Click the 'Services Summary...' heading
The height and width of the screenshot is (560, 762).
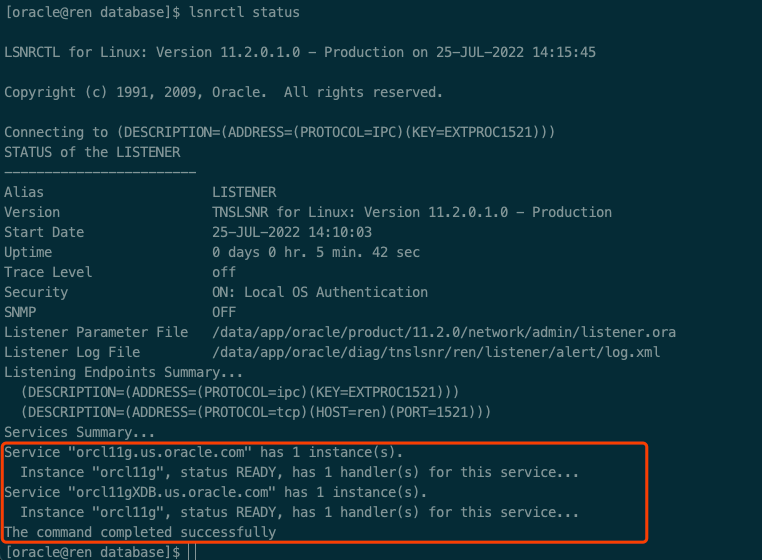(x=79, y=432)
